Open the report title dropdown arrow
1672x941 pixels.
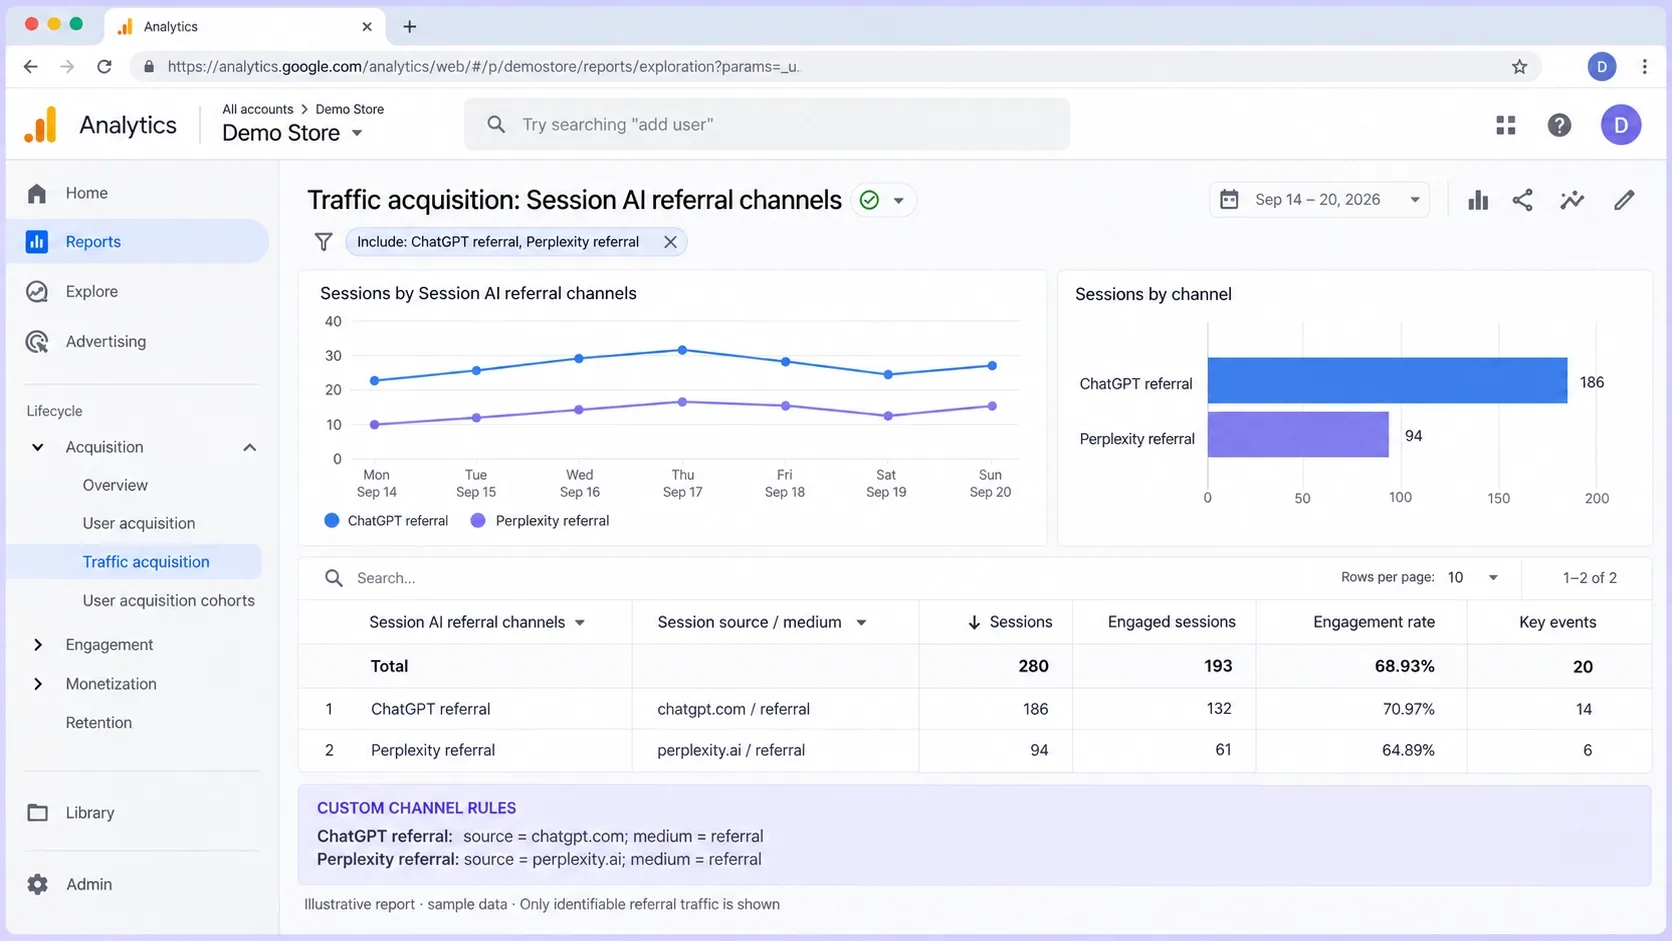(899, 201)
